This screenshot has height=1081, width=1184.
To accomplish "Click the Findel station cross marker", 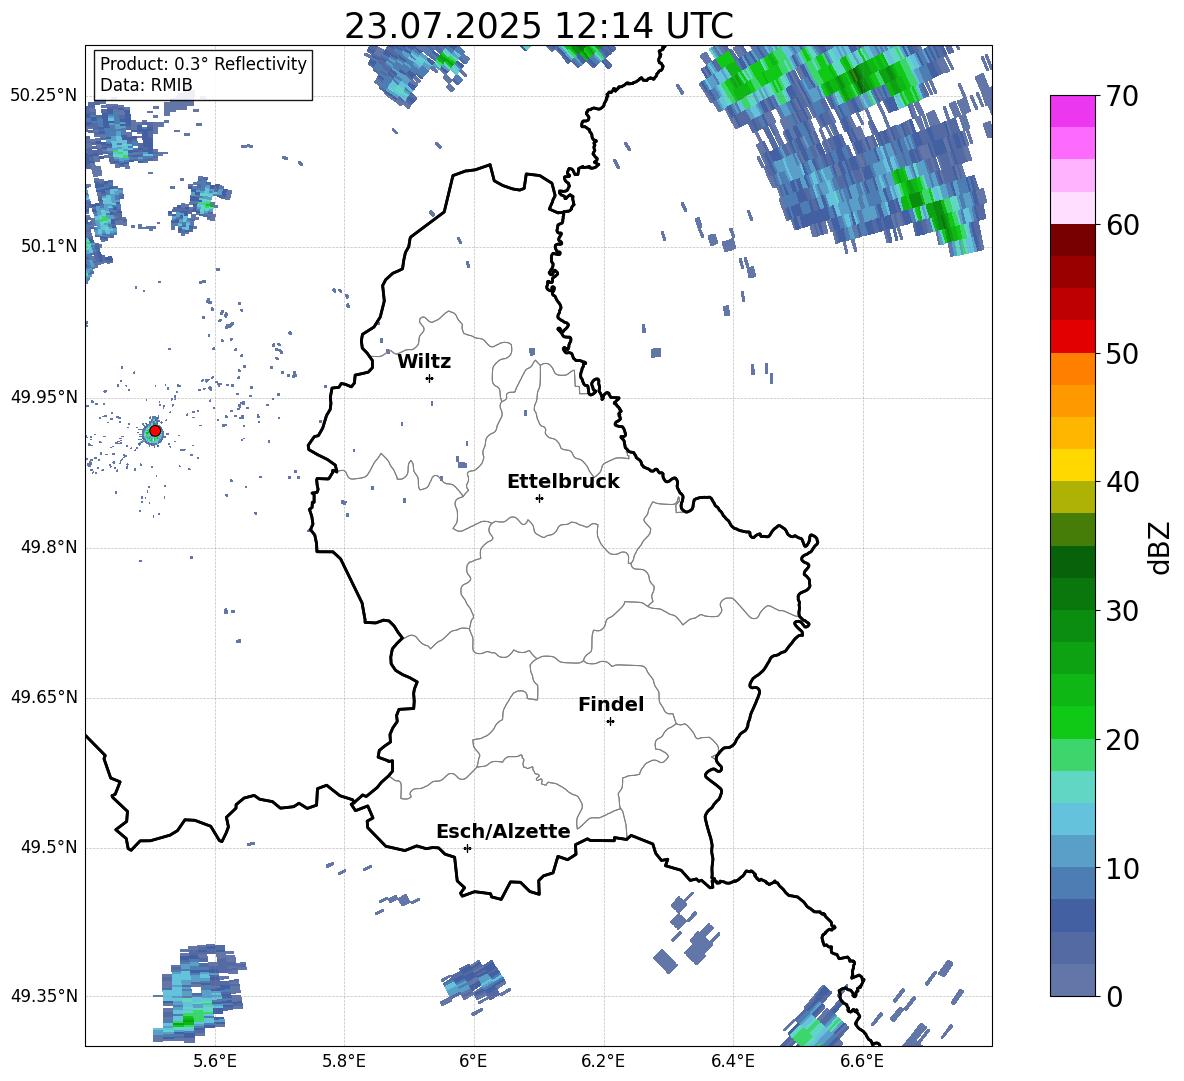I will (610, 722).
